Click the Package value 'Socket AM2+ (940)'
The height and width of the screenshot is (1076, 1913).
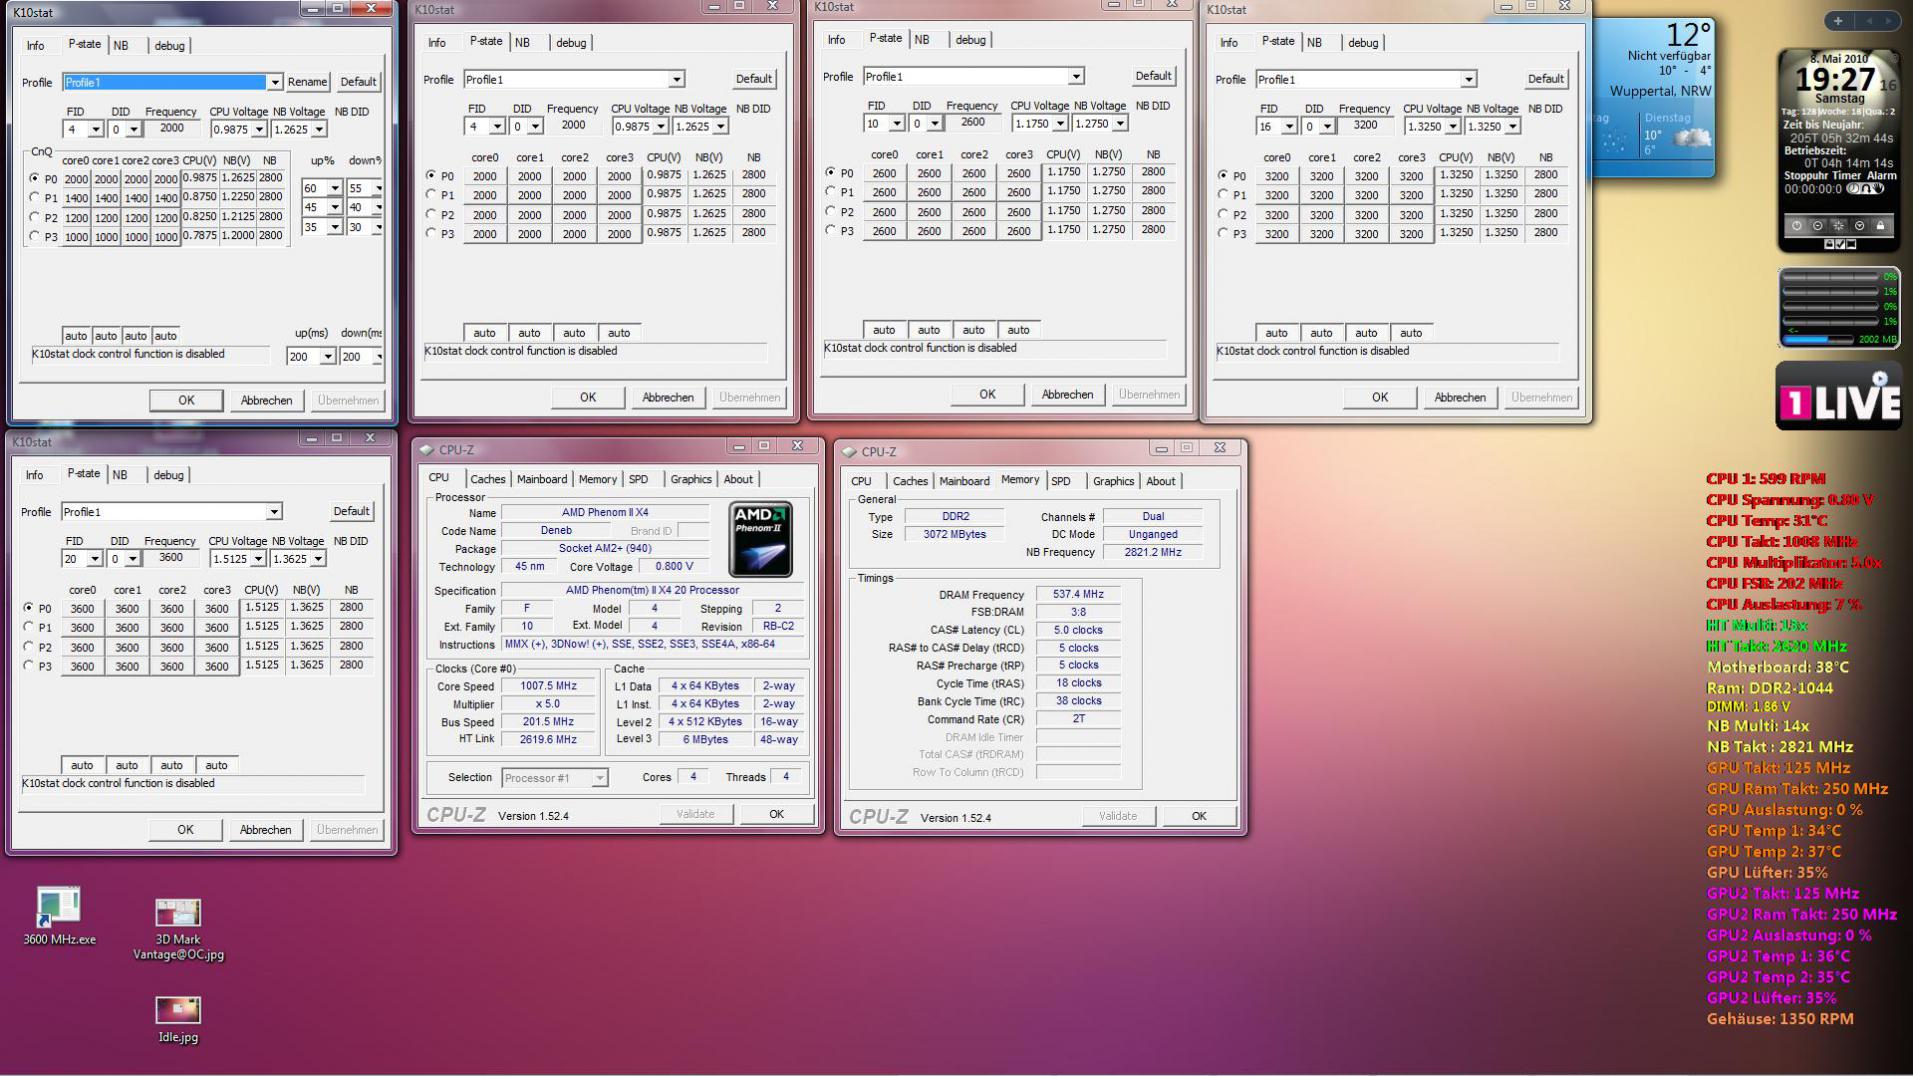(605, 549)
